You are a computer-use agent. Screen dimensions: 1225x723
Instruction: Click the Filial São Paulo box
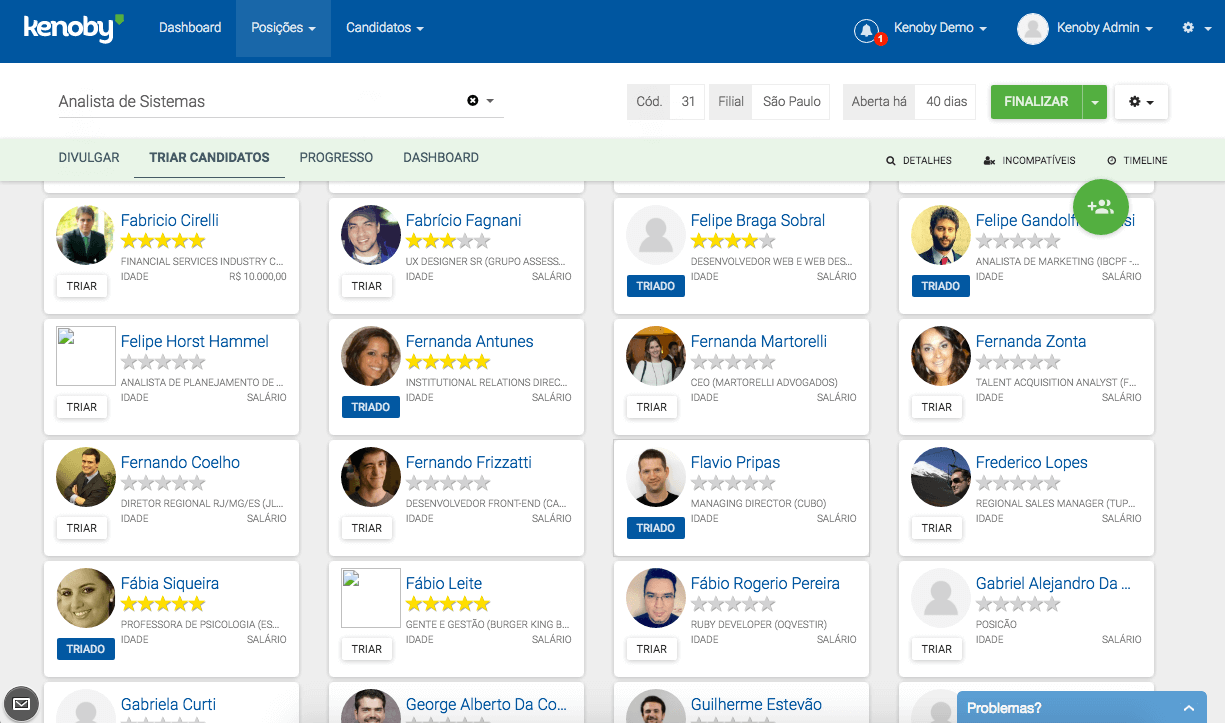769,102
